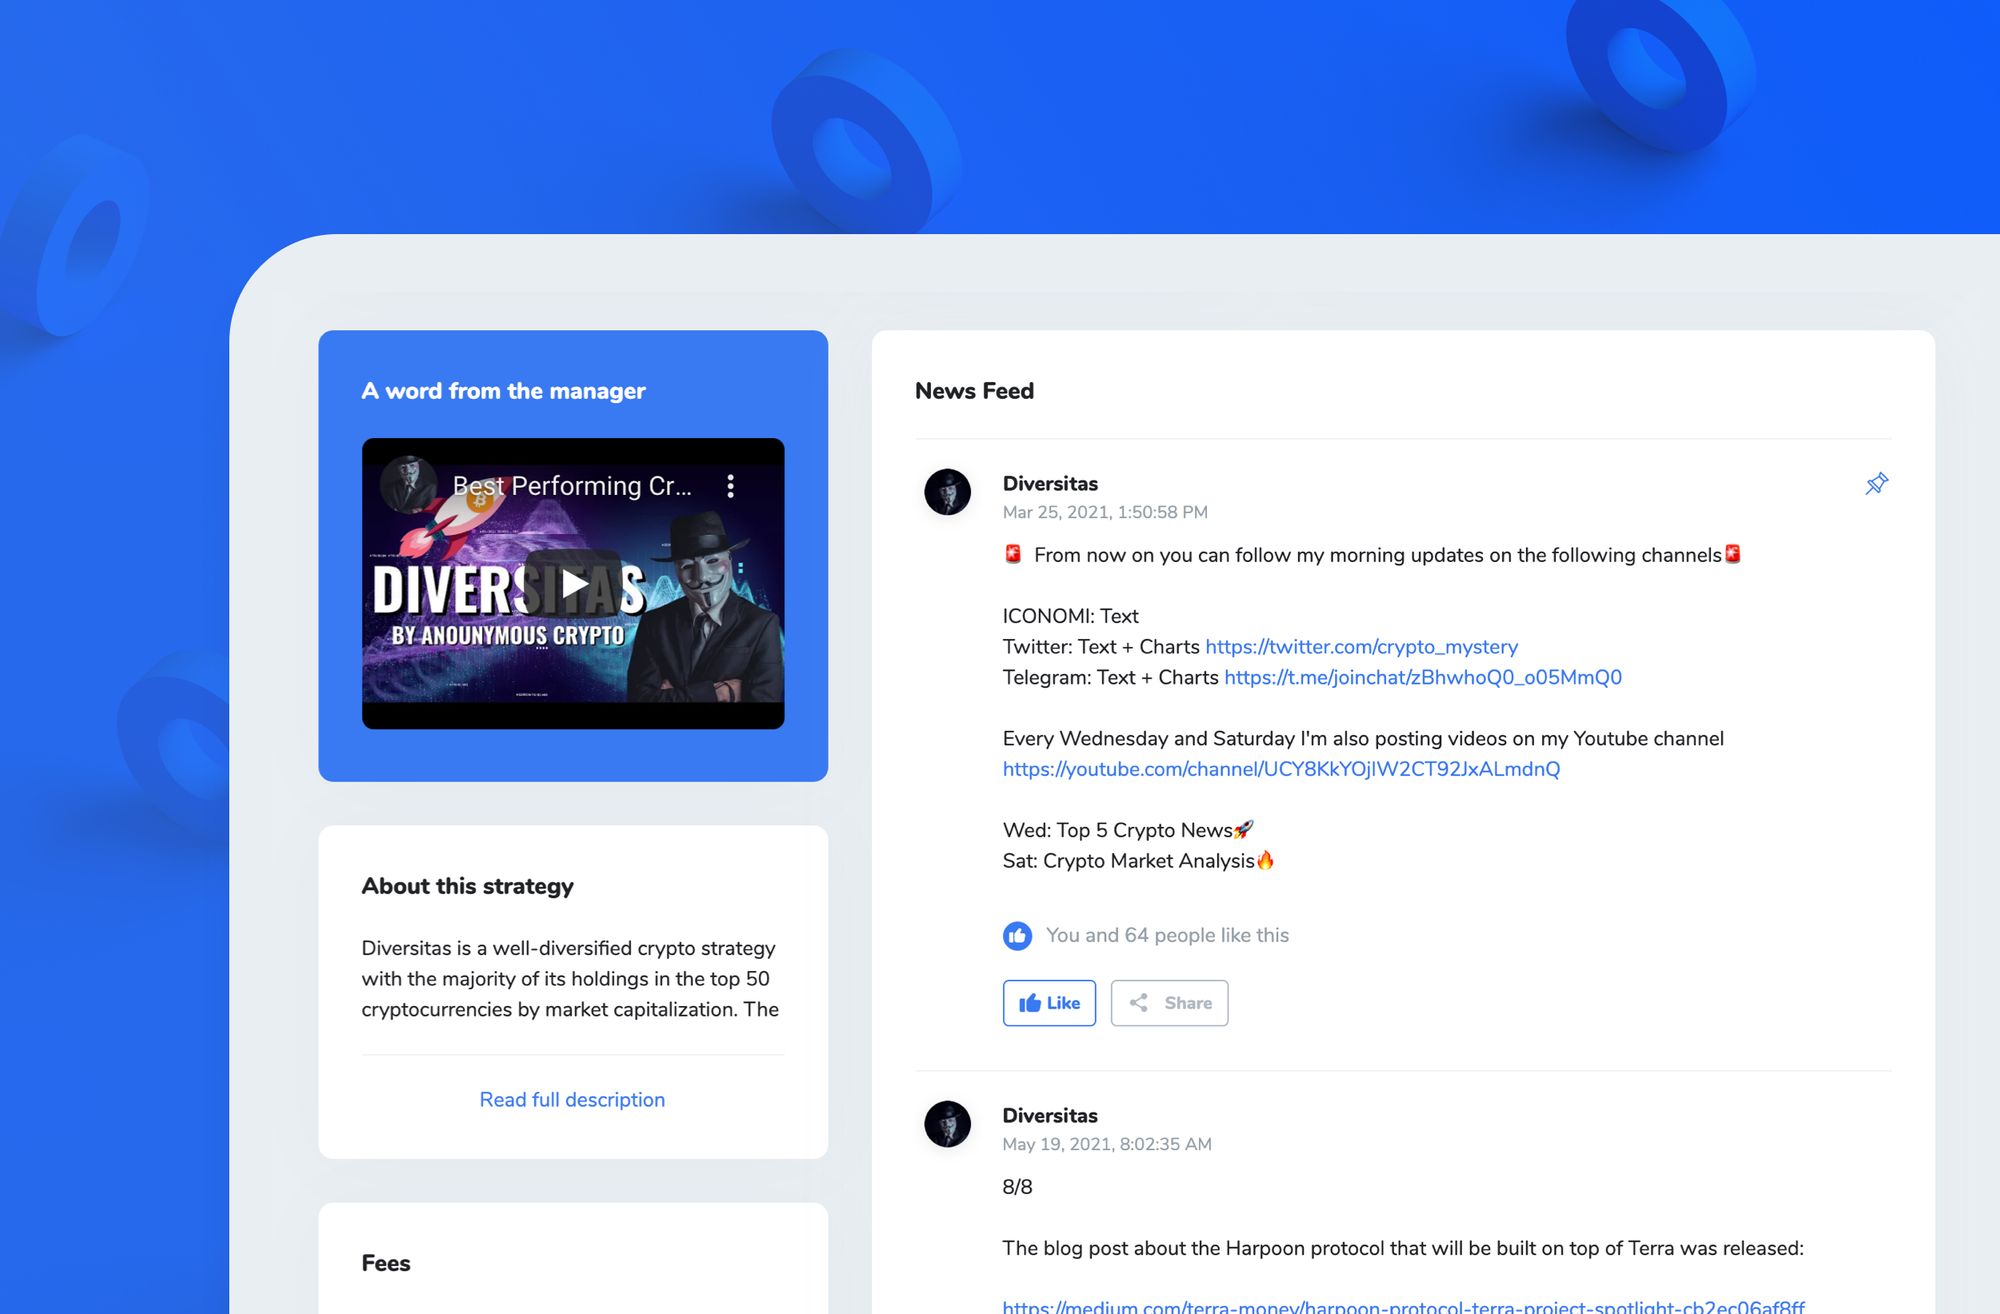The width and height of the screenshot is (2000, 1314).
Task: Click the 'May 19, 2021, 8:02:35 AM' timestamp
Action: pos(1107,1145)
